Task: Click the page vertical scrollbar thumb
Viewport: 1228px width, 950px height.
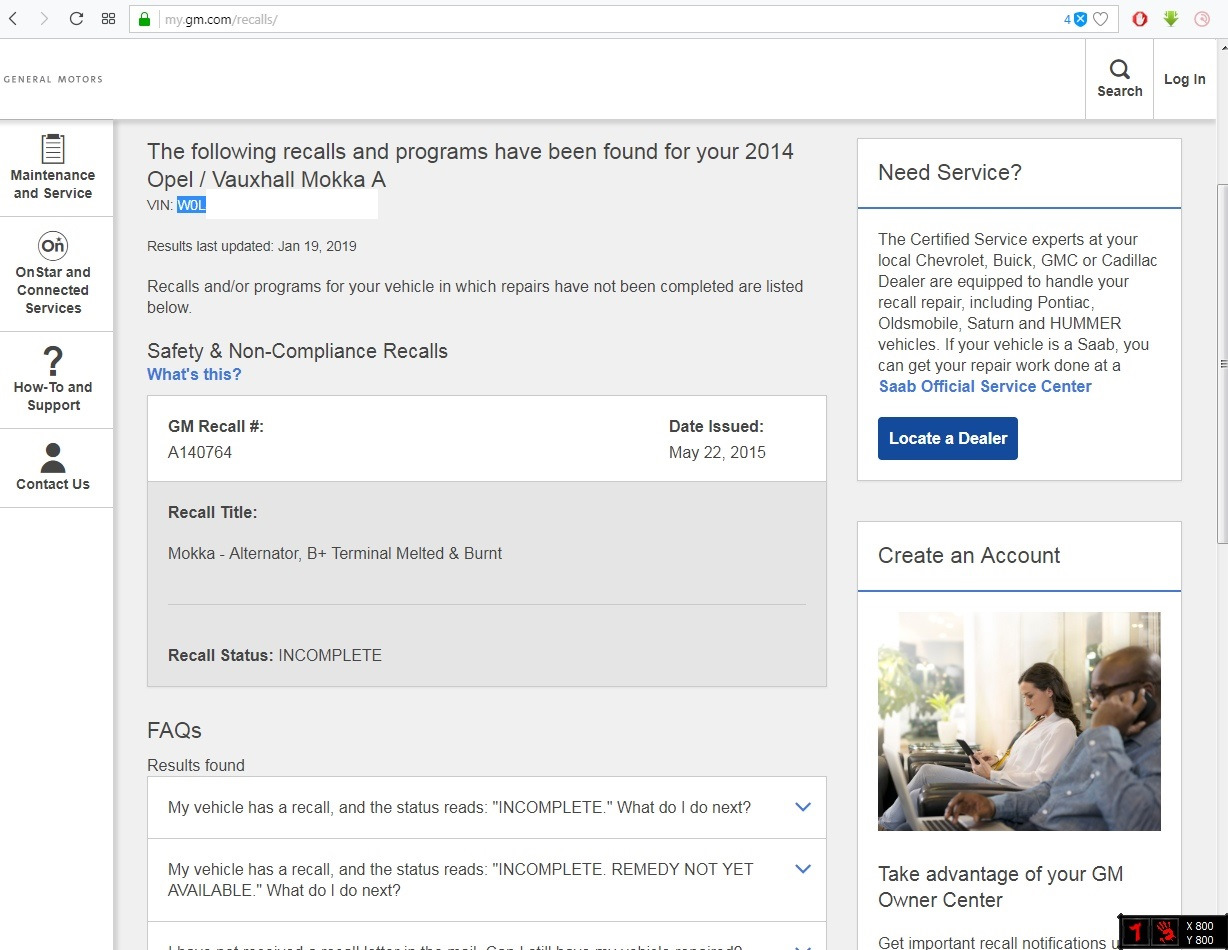Action: [x=1221, y=364]
